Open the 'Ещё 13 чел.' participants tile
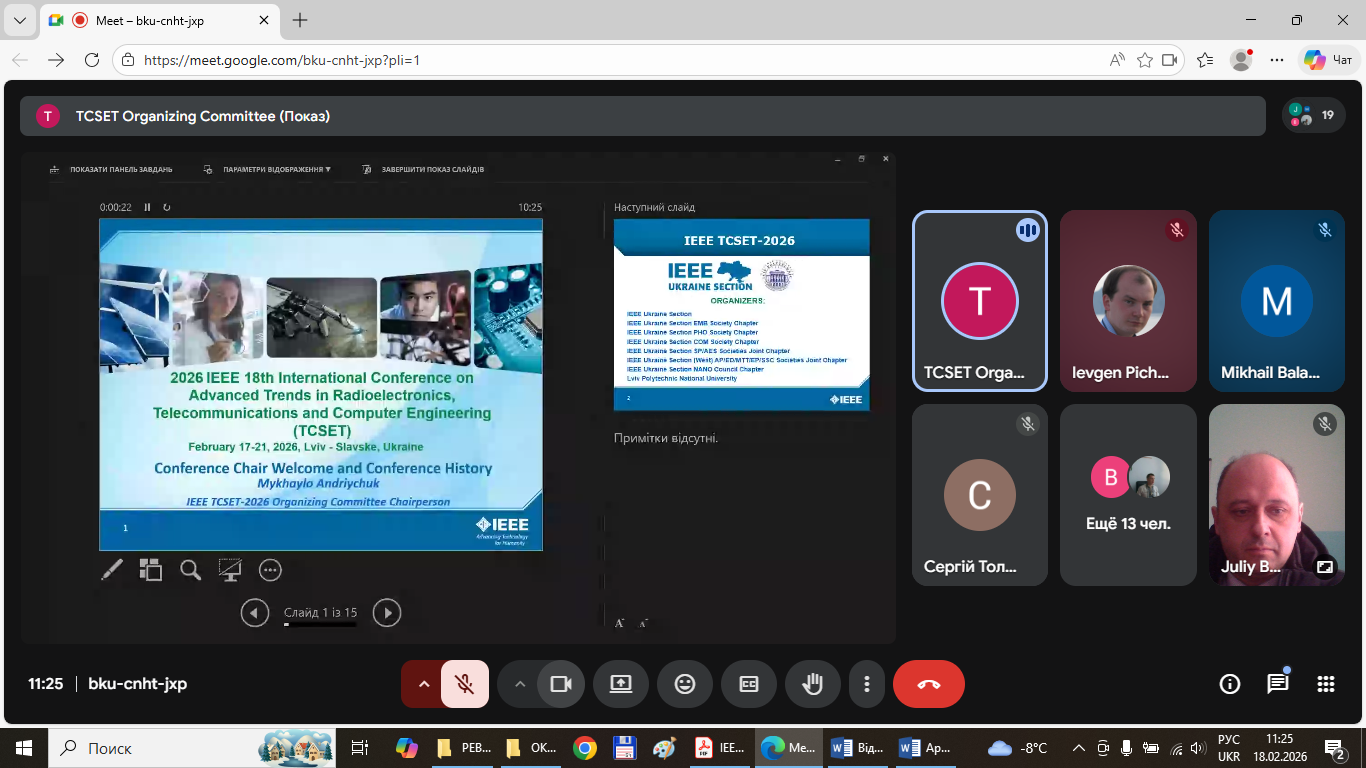 pos(1128,495)
